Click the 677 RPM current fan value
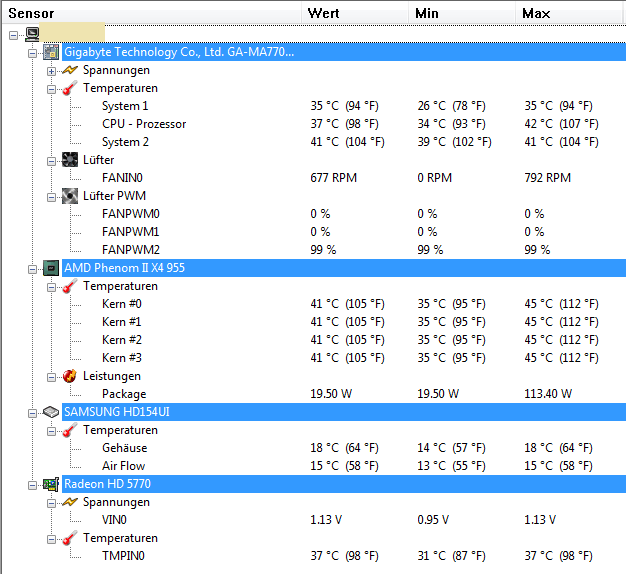626x574 pixels. point(334,178)
